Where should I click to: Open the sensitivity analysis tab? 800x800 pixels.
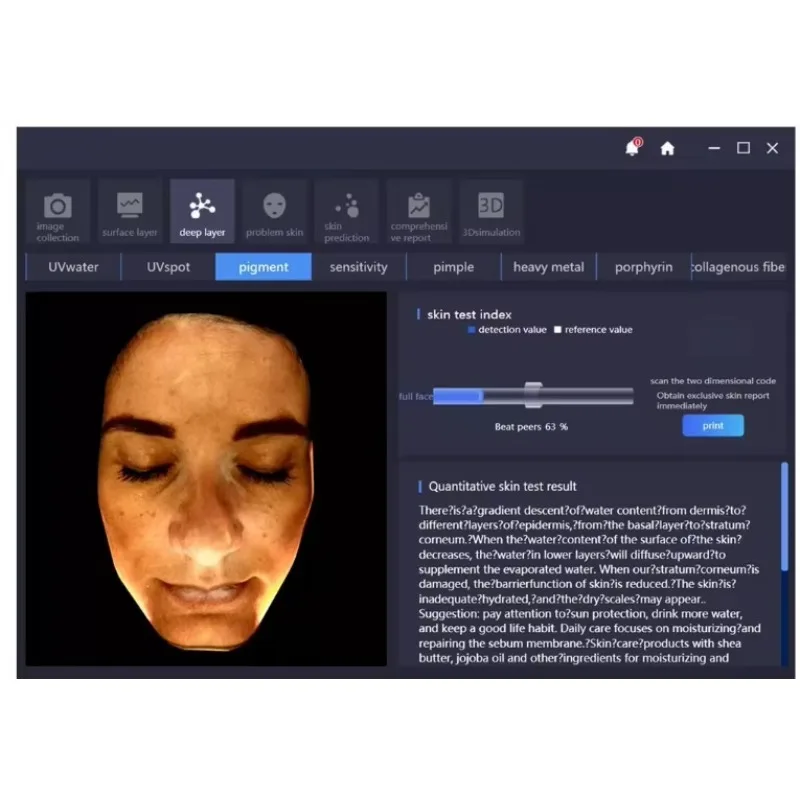(358, 267)
